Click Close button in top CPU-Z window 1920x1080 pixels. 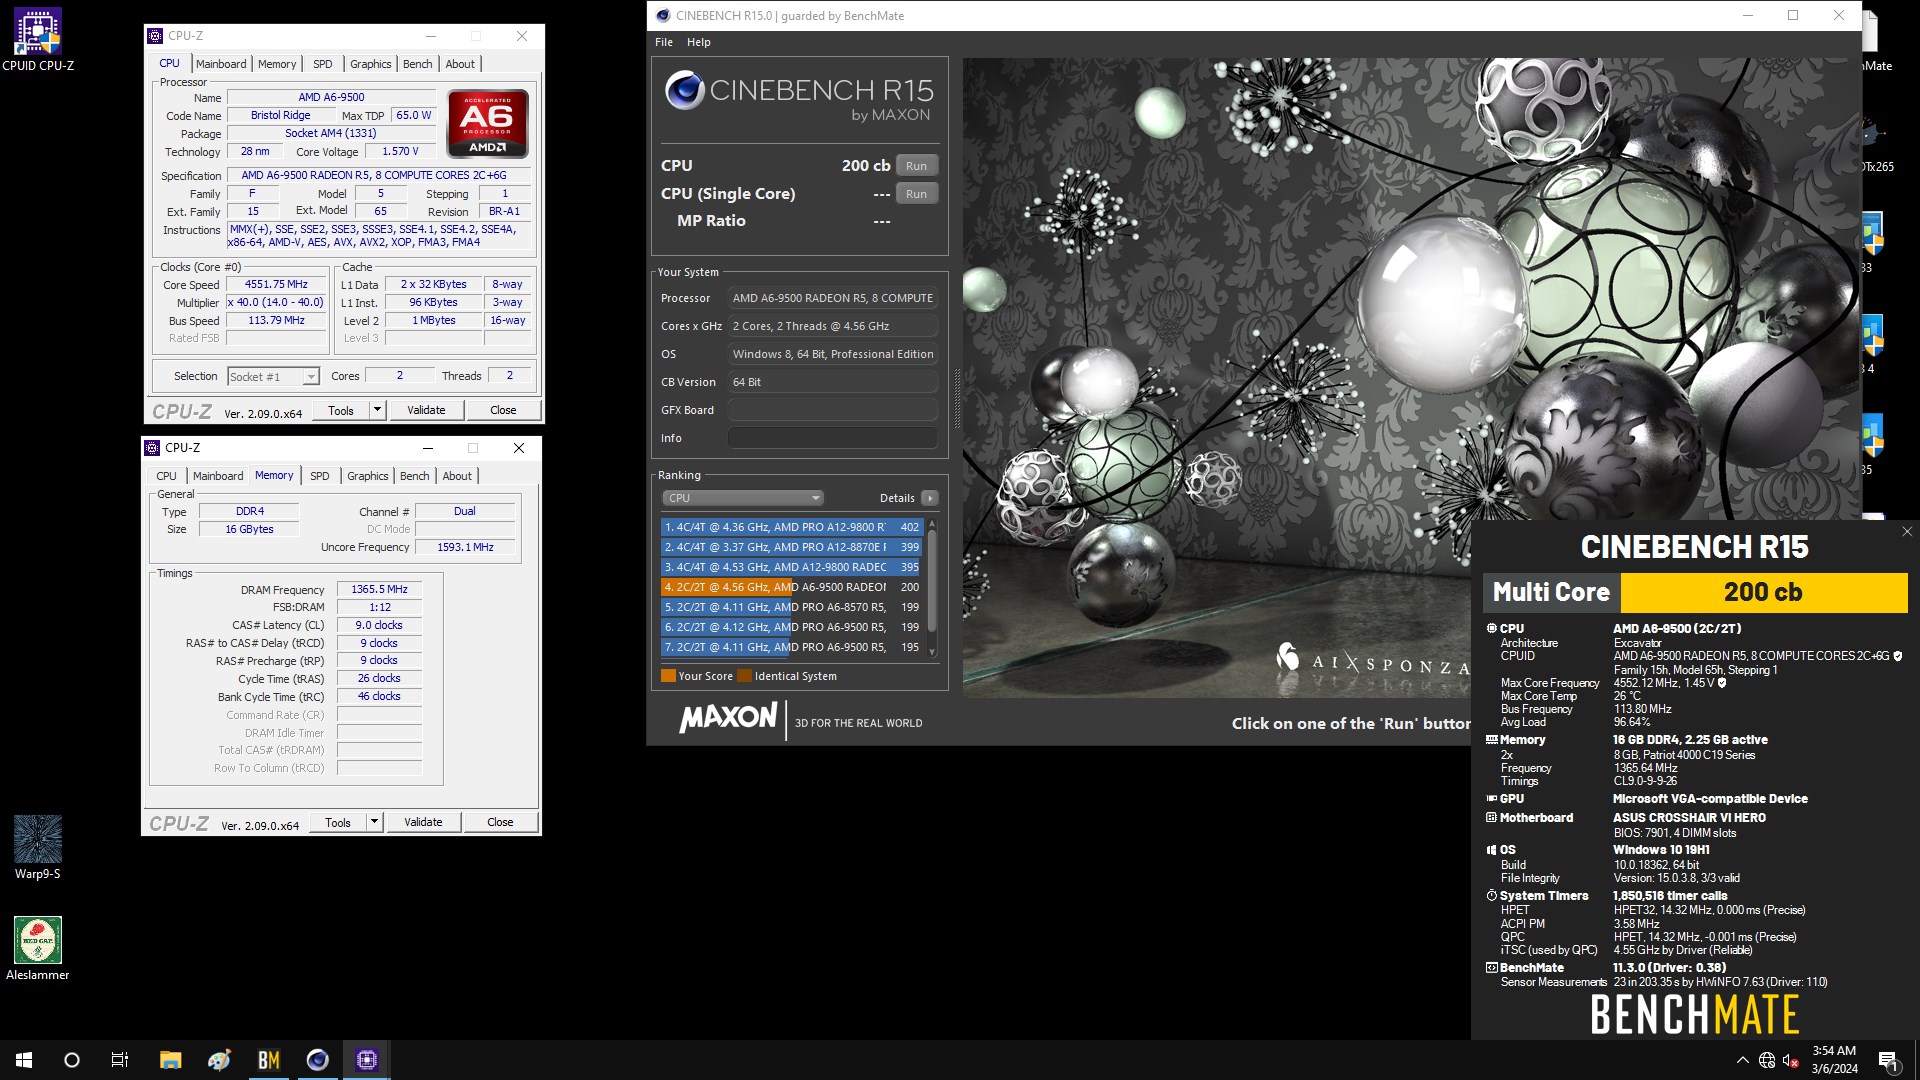503,410
